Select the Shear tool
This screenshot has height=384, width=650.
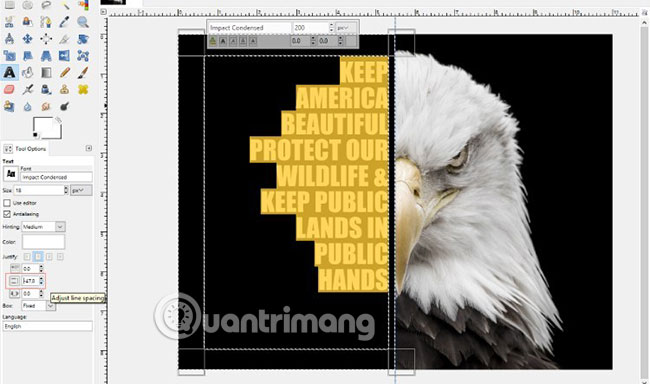point(27,56)
